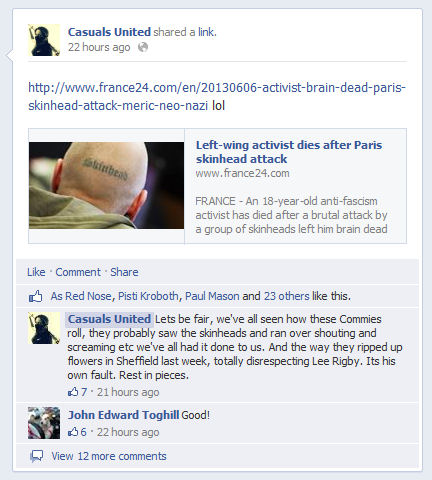Open Casuals United avatar in comment

pos(44,328)
